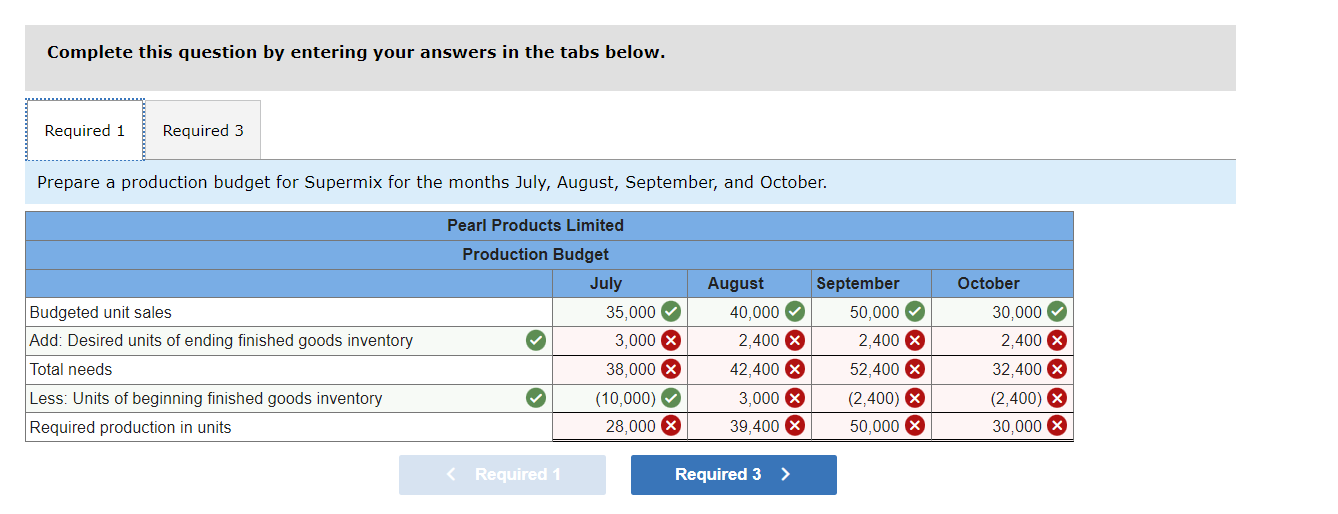Click the red X beside September ending inventory 2,400

(915, 340)
